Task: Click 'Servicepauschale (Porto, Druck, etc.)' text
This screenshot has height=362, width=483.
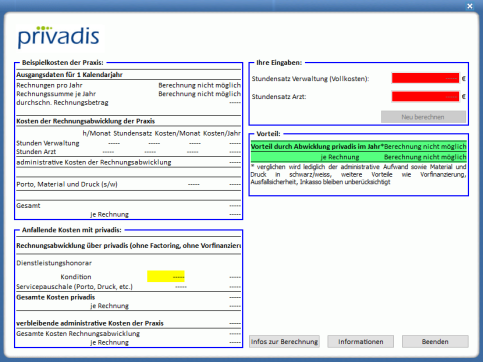Action: tap(74, 287)
